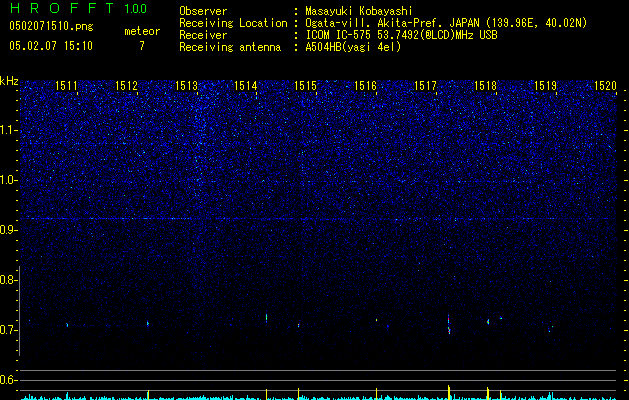Click the 0.8 kHz axis label
Image resolution: width=629 pixels, height=400 pixels.
coord(8,280)
